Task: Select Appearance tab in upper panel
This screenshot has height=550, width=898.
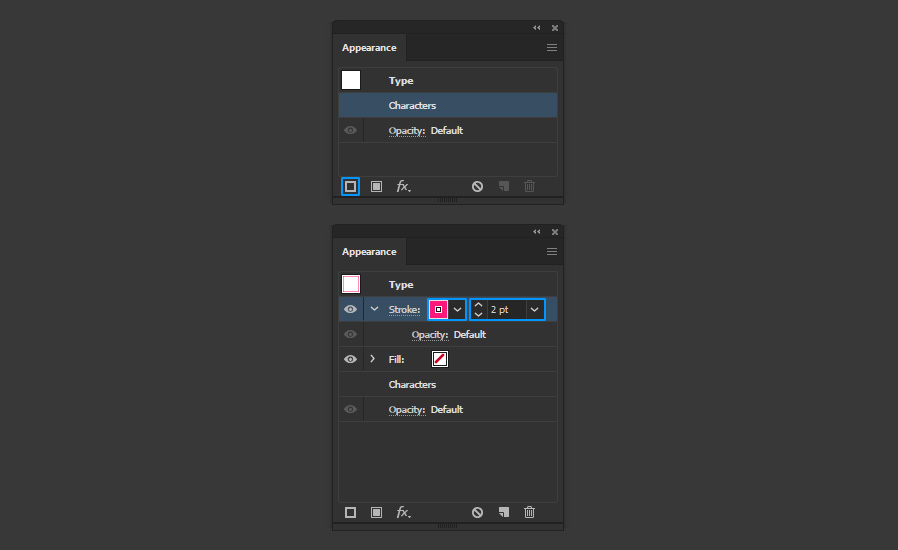Action: pyautogui.click(x=369, y=48)
